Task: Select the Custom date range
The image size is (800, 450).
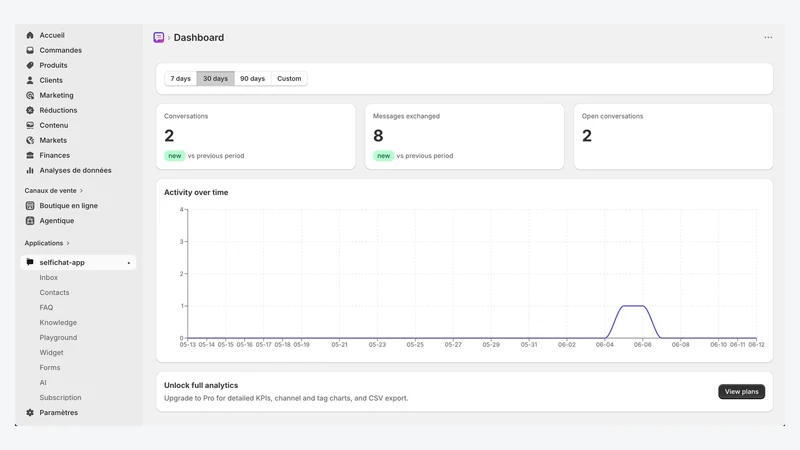Action: (289, 79)
